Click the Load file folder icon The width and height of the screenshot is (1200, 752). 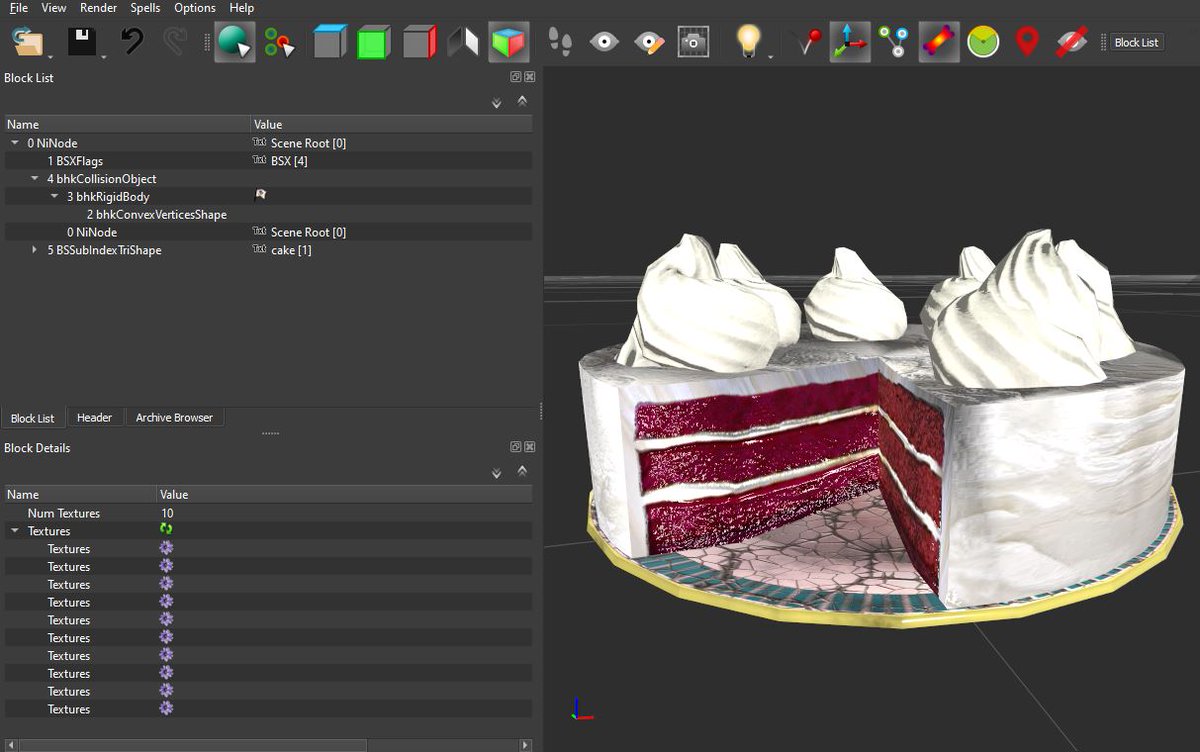[x=28, y=42]
